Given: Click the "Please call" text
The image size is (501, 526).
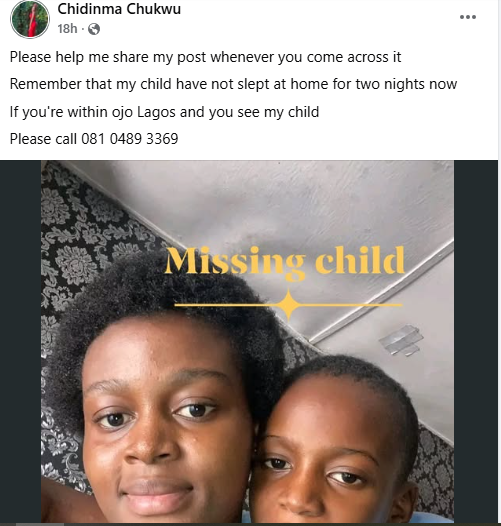Looking at the screenshot, I should tap(43, 139).
